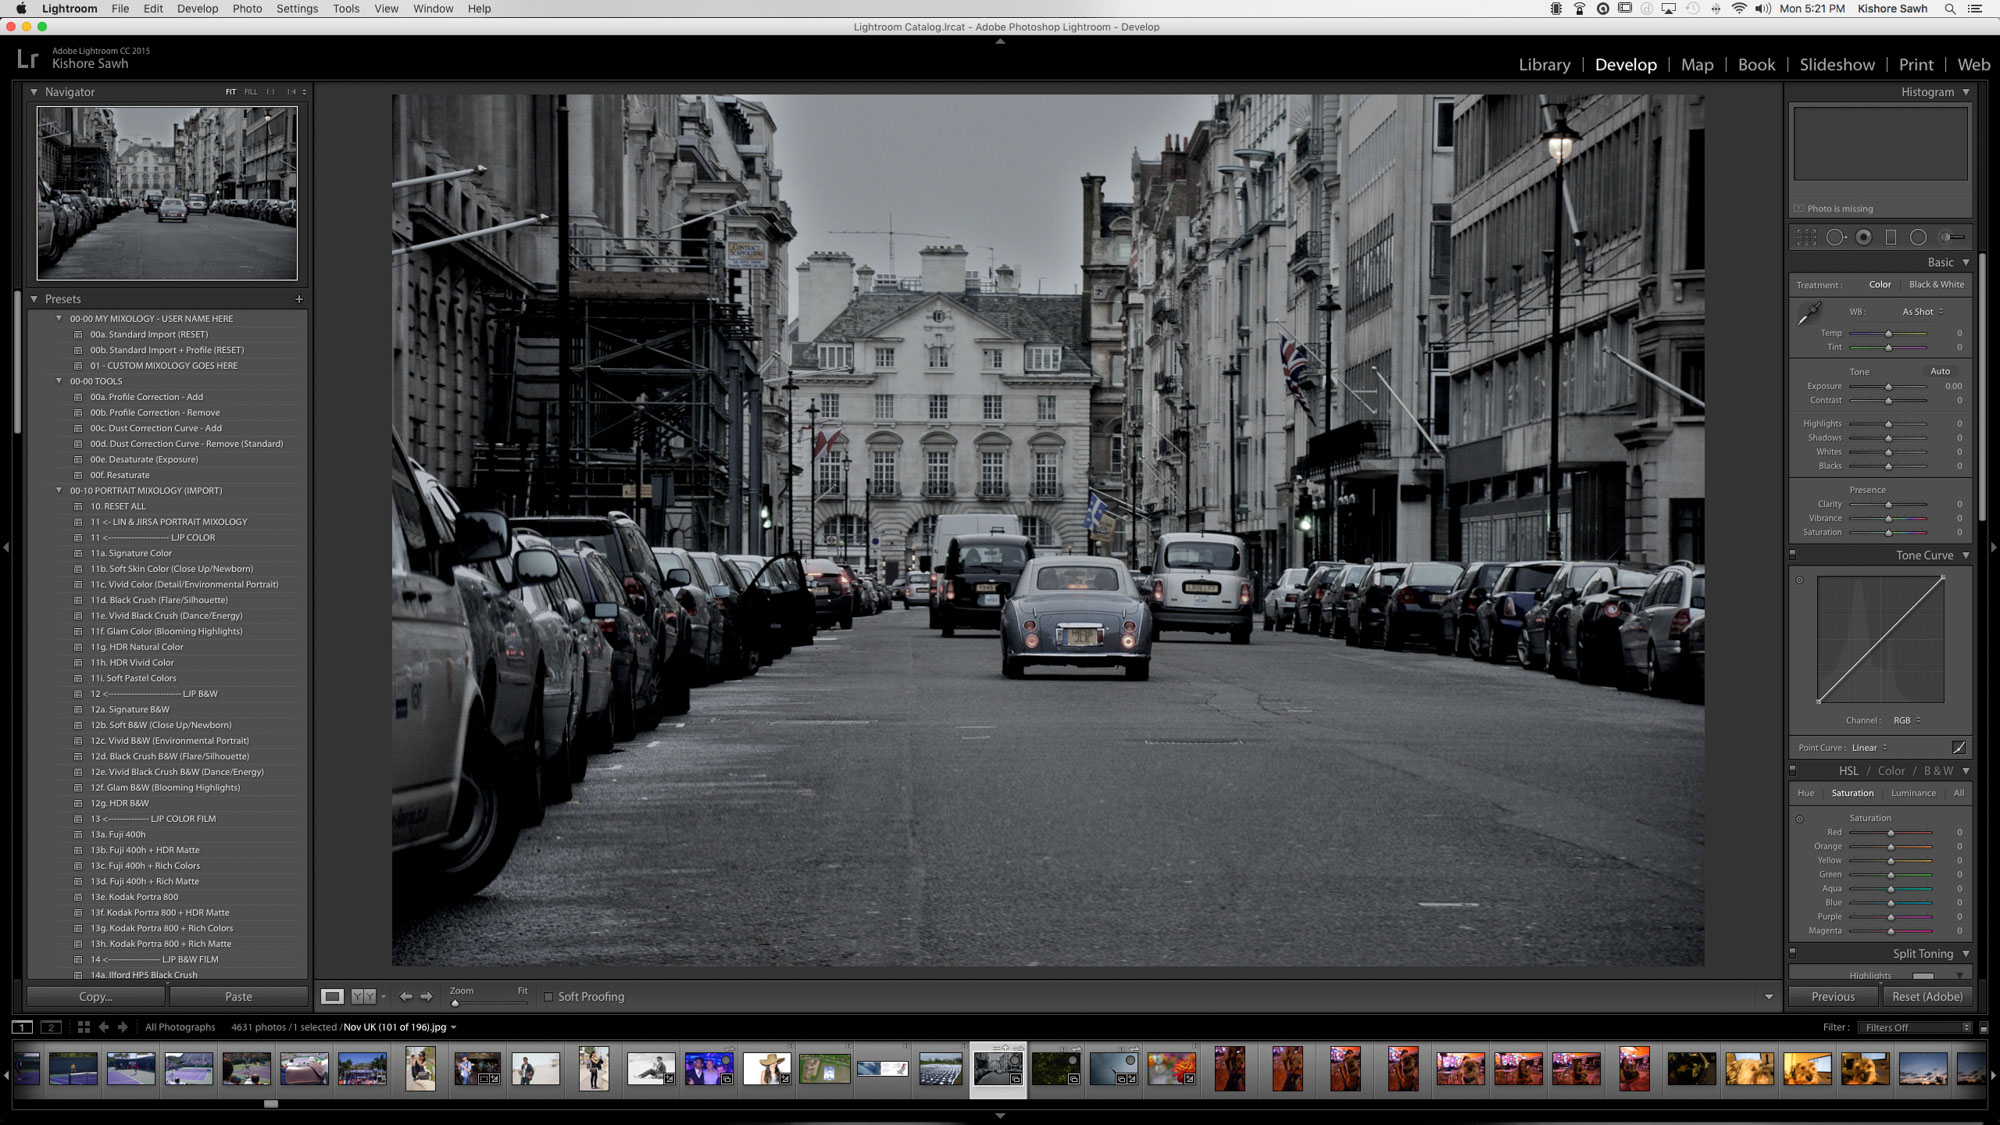
Task: Switch to Before/After view mode
Action: (x=364, y=996)
